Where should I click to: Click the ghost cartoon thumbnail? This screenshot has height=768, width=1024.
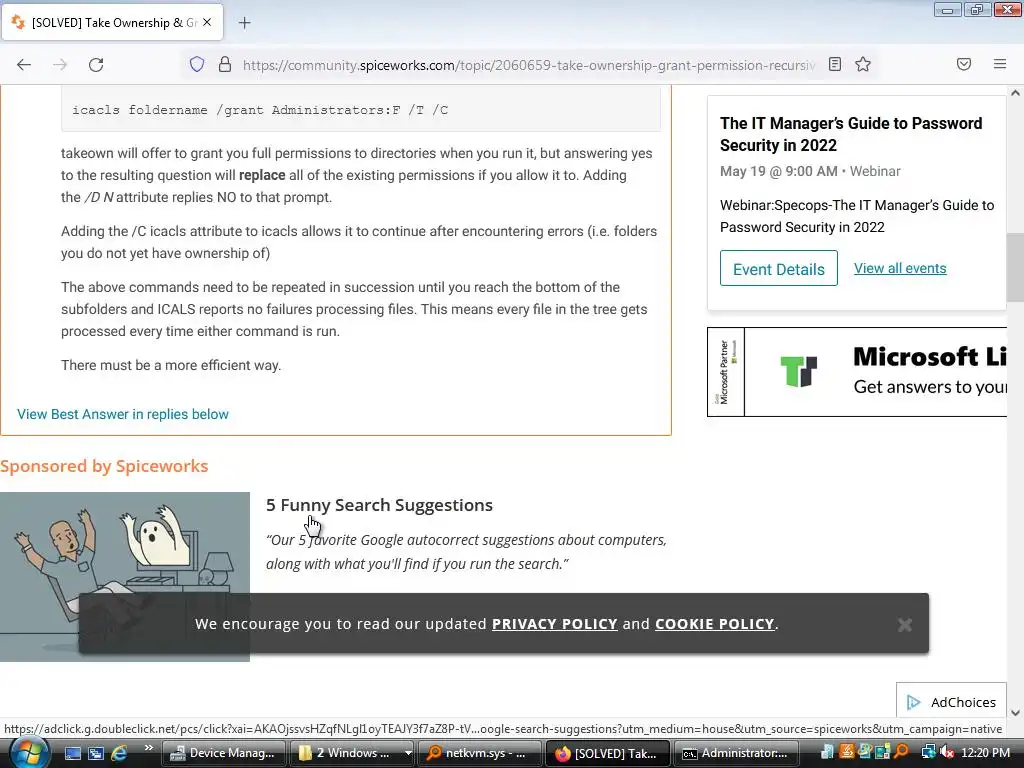click(125, 577)
